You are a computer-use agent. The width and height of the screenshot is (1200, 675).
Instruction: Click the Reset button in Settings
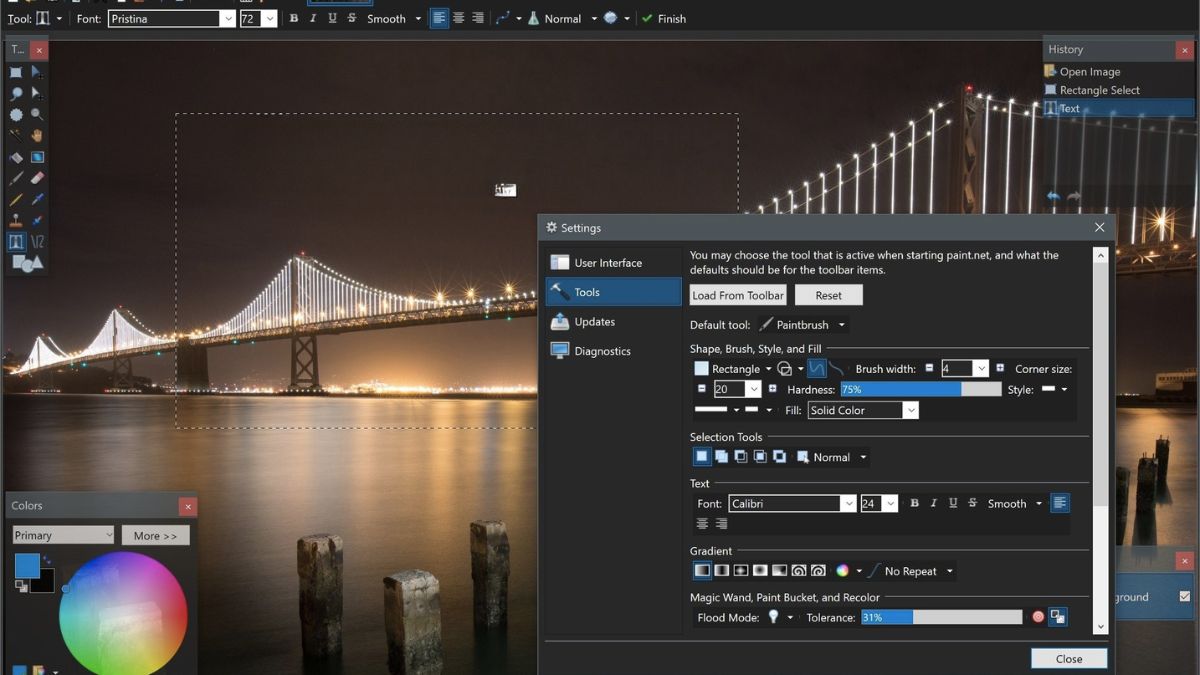click(829, 295)
